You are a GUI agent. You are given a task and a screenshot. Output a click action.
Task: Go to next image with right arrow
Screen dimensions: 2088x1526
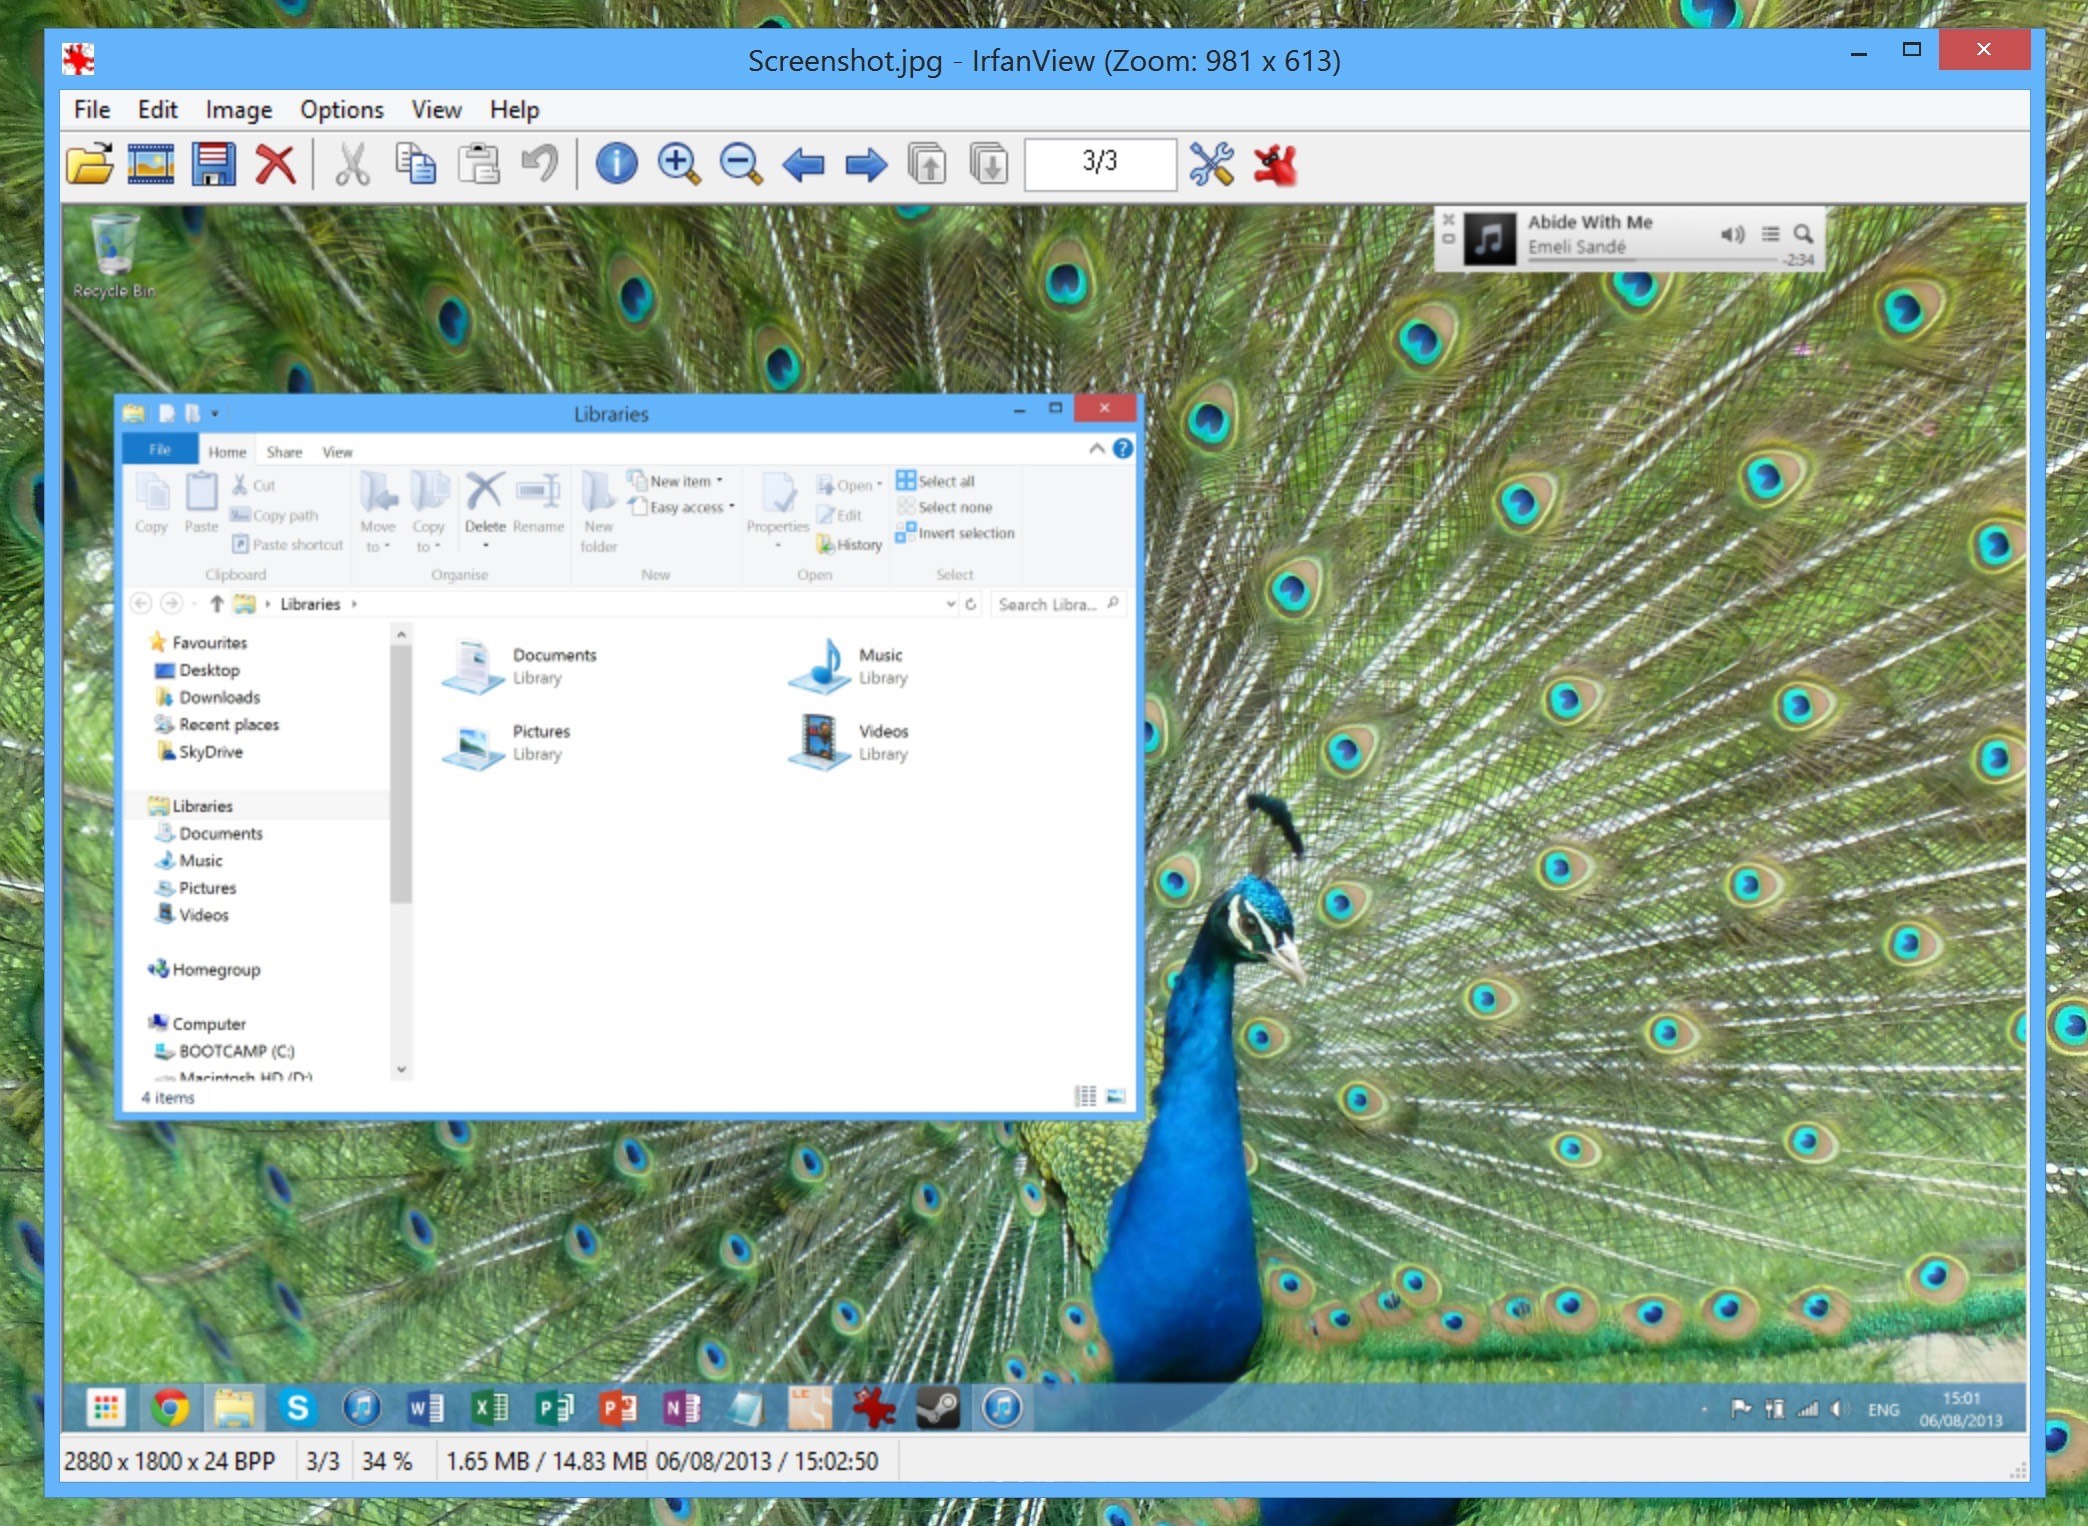click(866, 164)
